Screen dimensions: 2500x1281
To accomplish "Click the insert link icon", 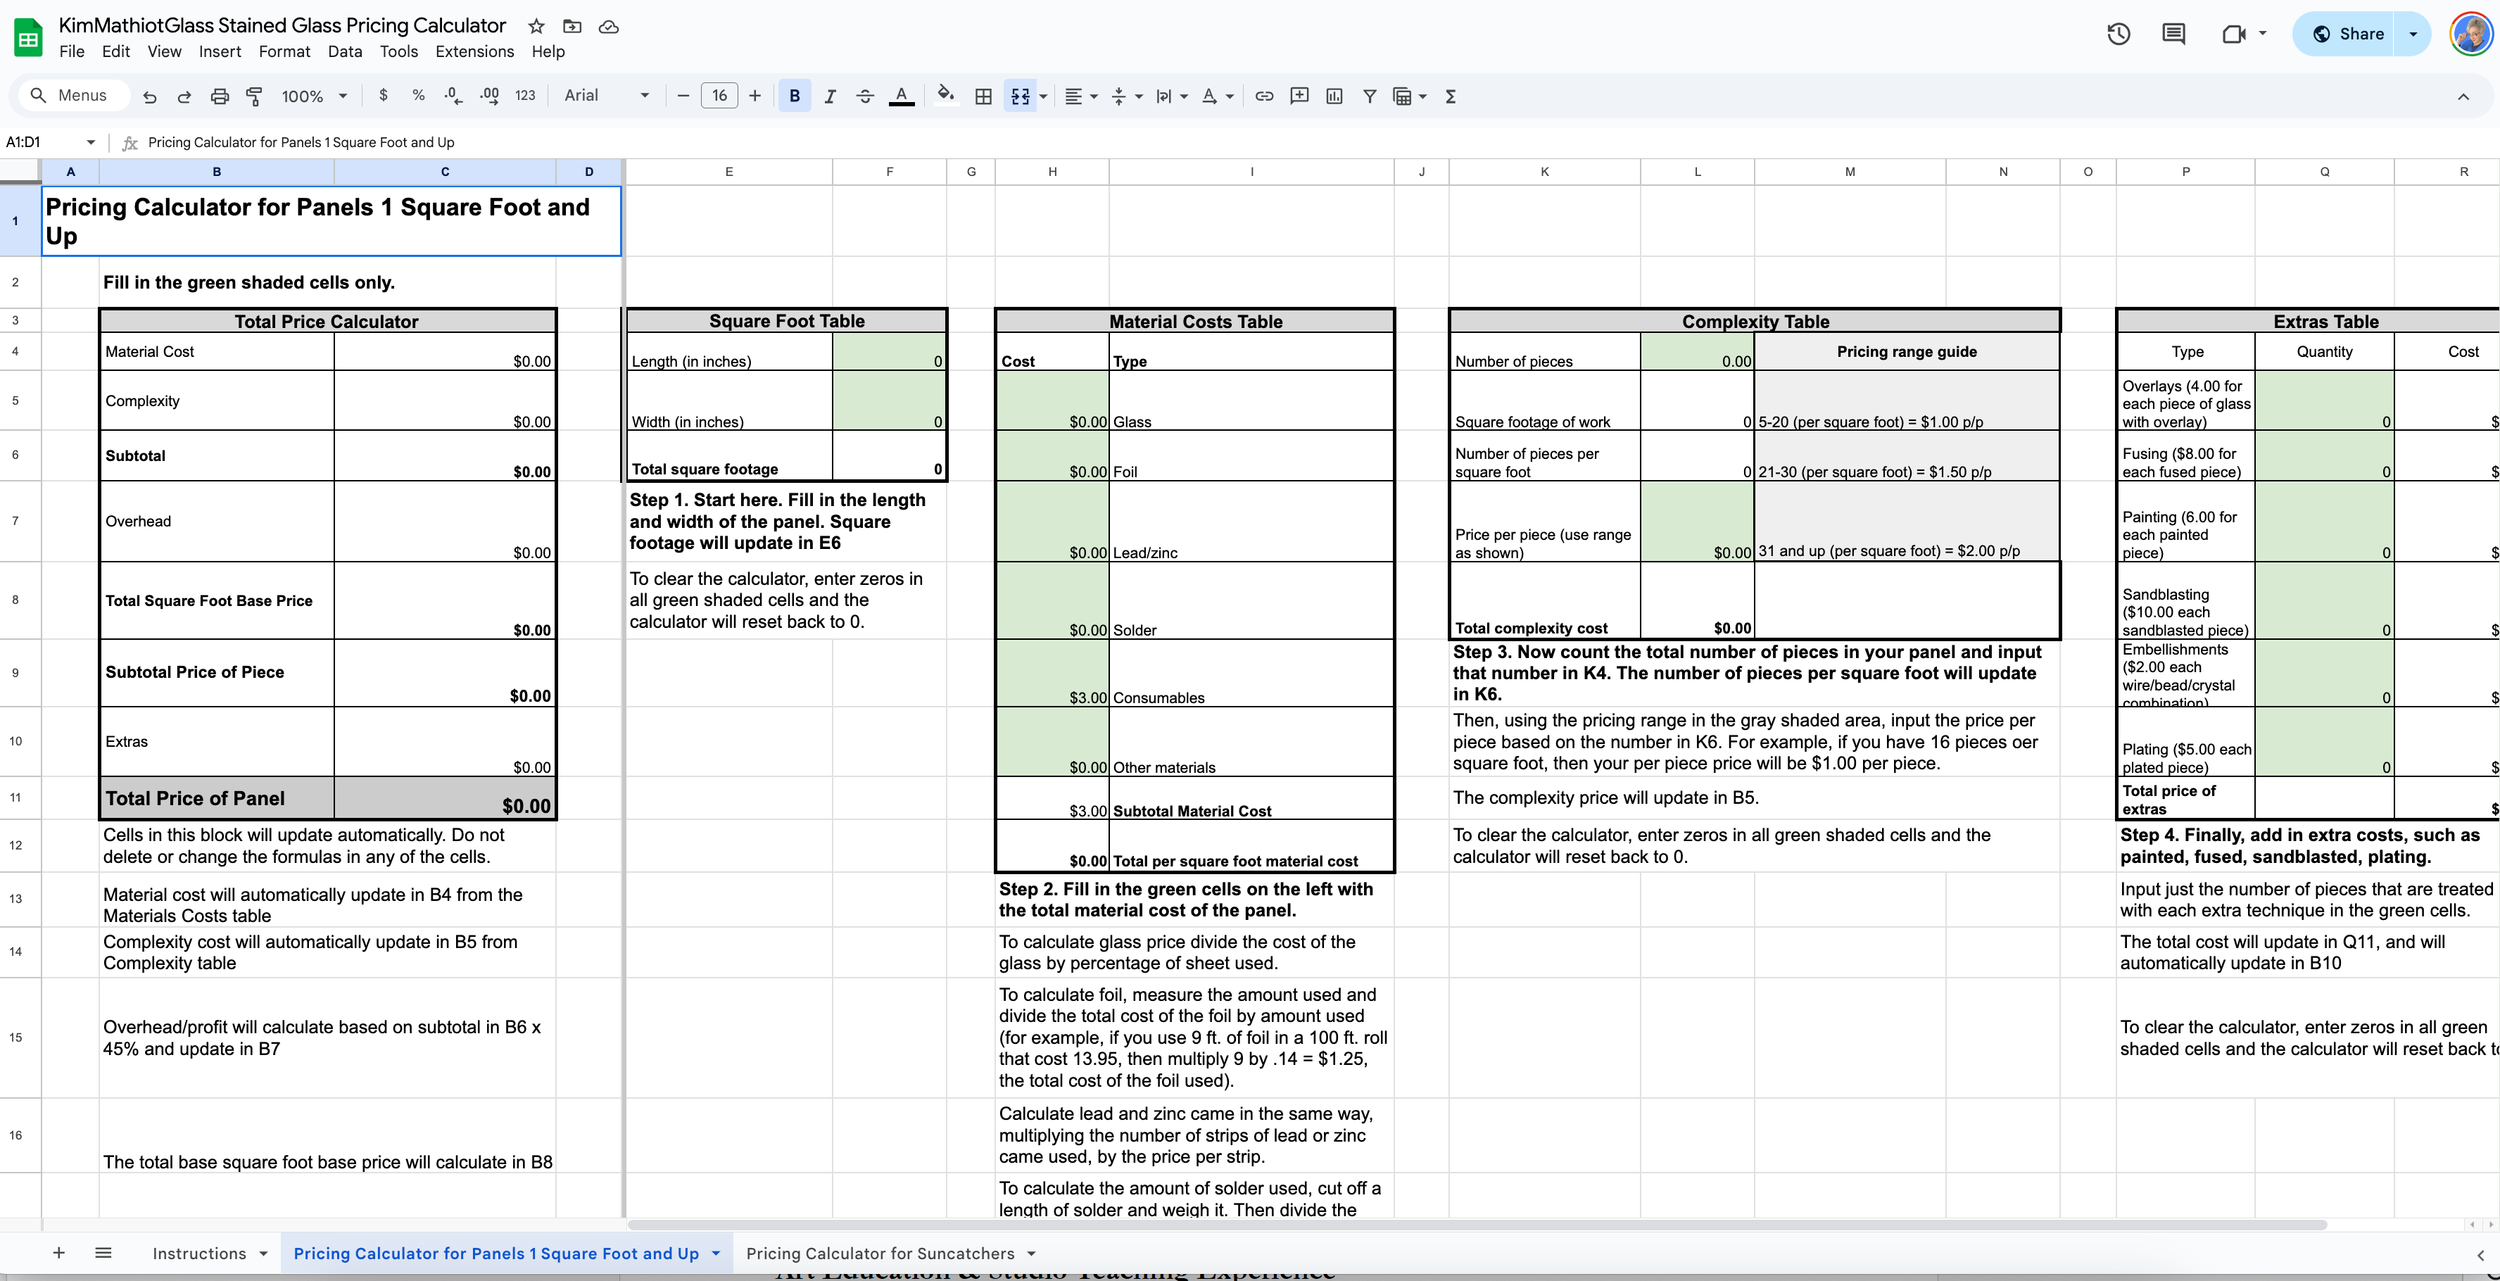I will 1264,96.
